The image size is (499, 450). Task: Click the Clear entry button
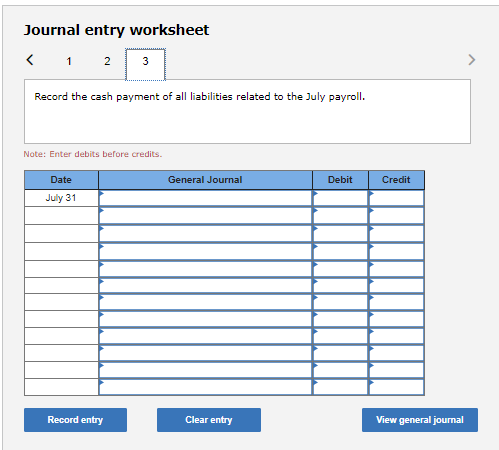point(209,420)
